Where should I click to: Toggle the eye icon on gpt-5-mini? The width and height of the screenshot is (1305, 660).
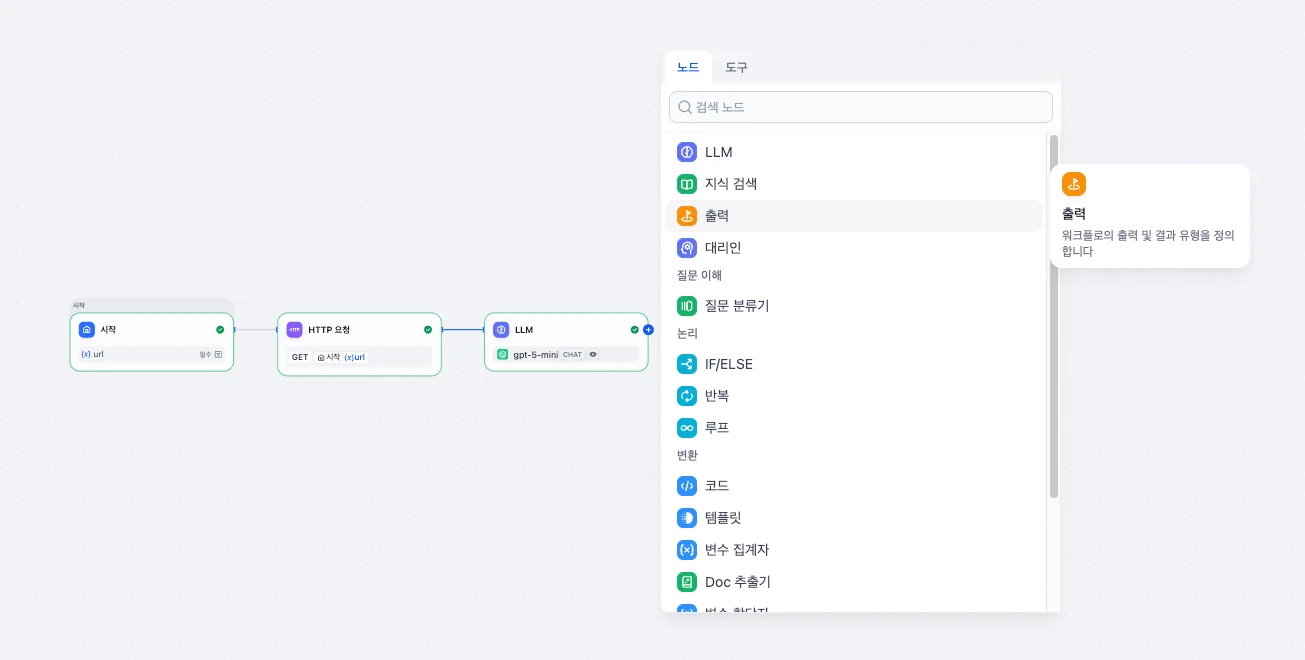pos(593,354)
